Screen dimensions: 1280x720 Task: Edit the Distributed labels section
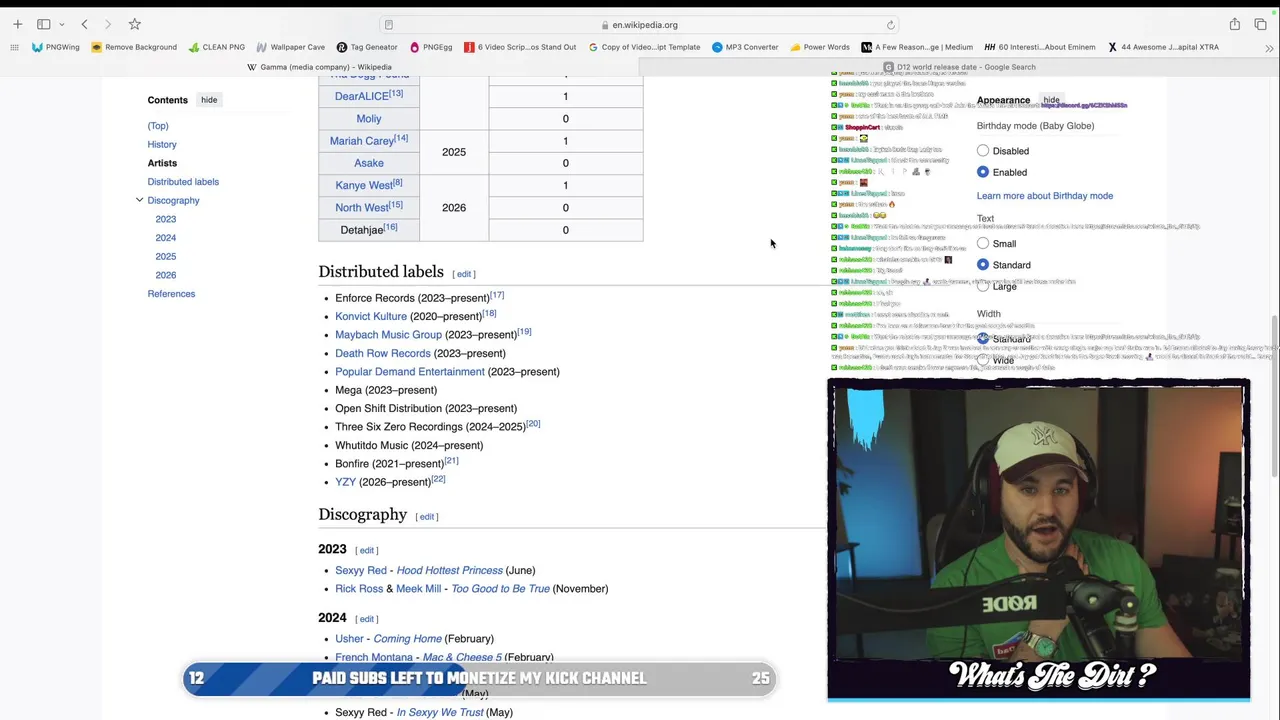click(464, 274)
